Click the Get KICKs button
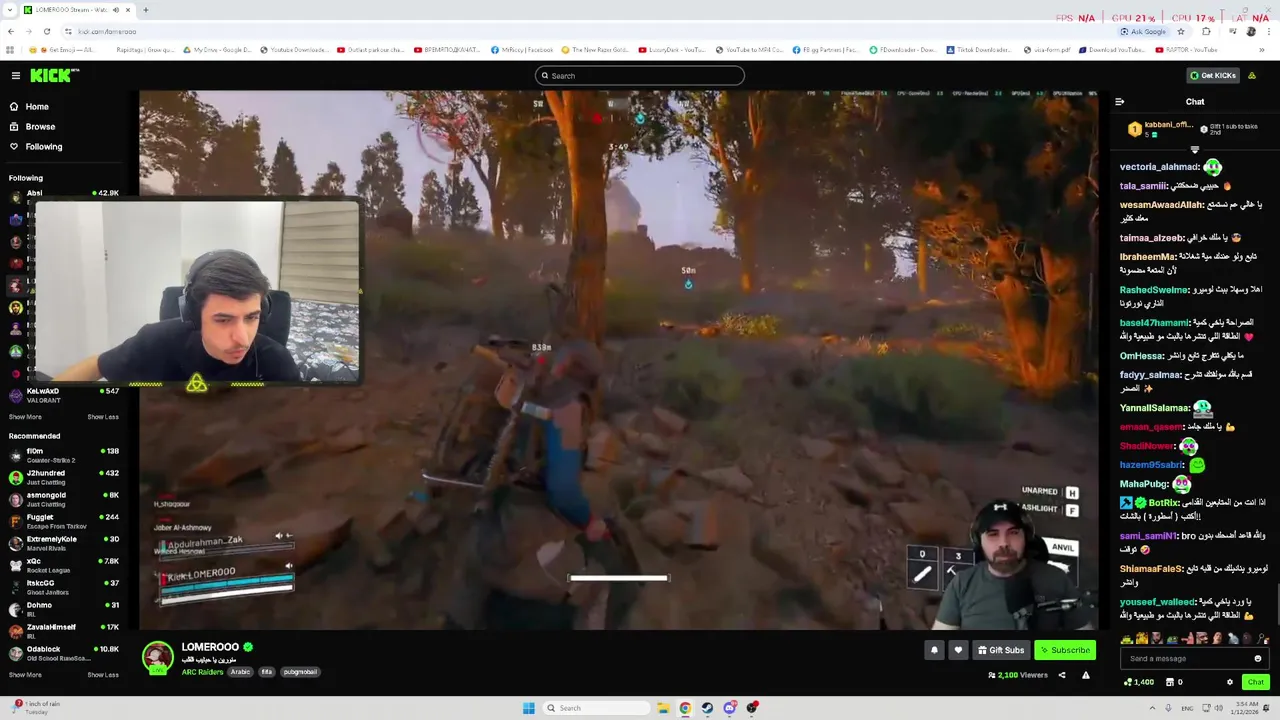This screenshot has width=1280, height=720. point(1213,75)
